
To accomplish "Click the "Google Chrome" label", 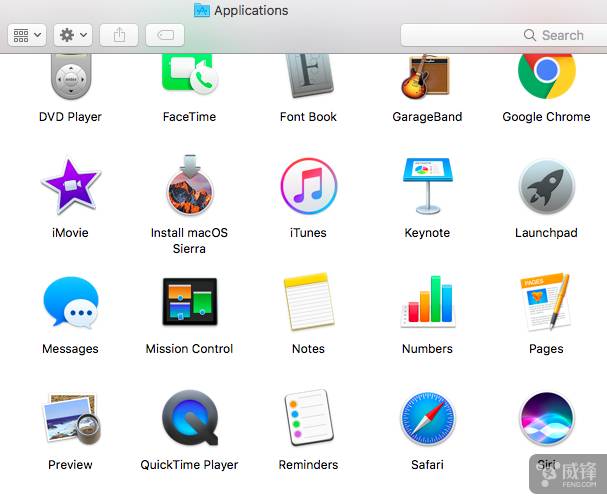I will click(546, 117).
